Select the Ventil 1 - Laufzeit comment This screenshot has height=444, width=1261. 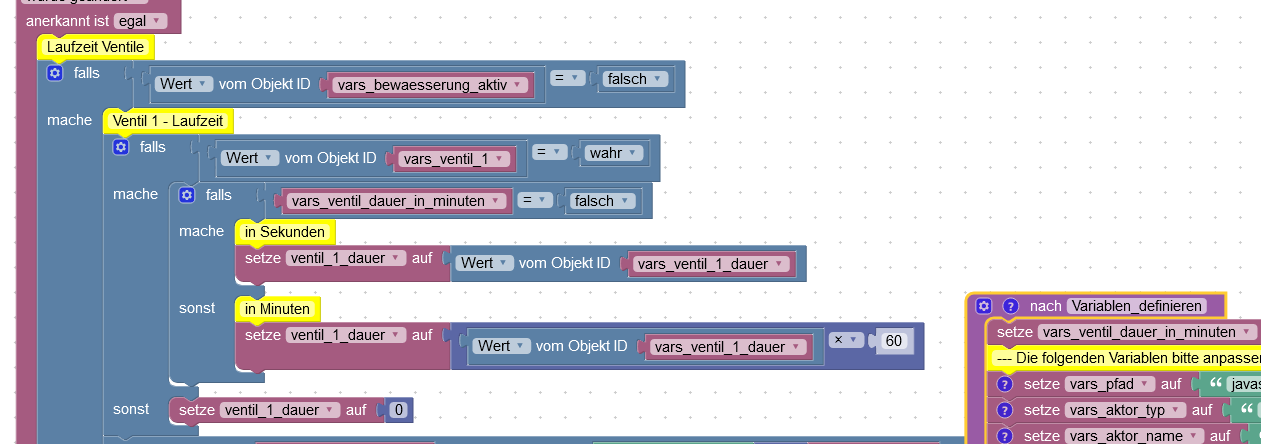click(168, 121)
